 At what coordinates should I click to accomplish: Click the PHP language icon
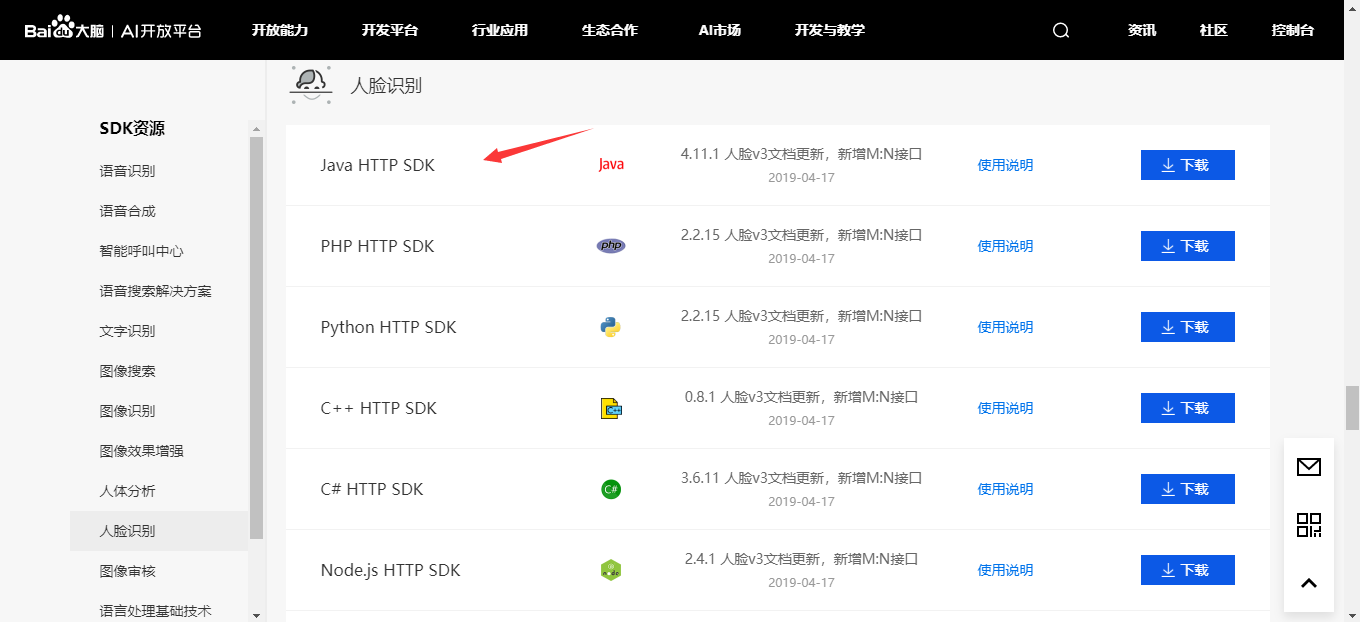(x=610, y=245)
